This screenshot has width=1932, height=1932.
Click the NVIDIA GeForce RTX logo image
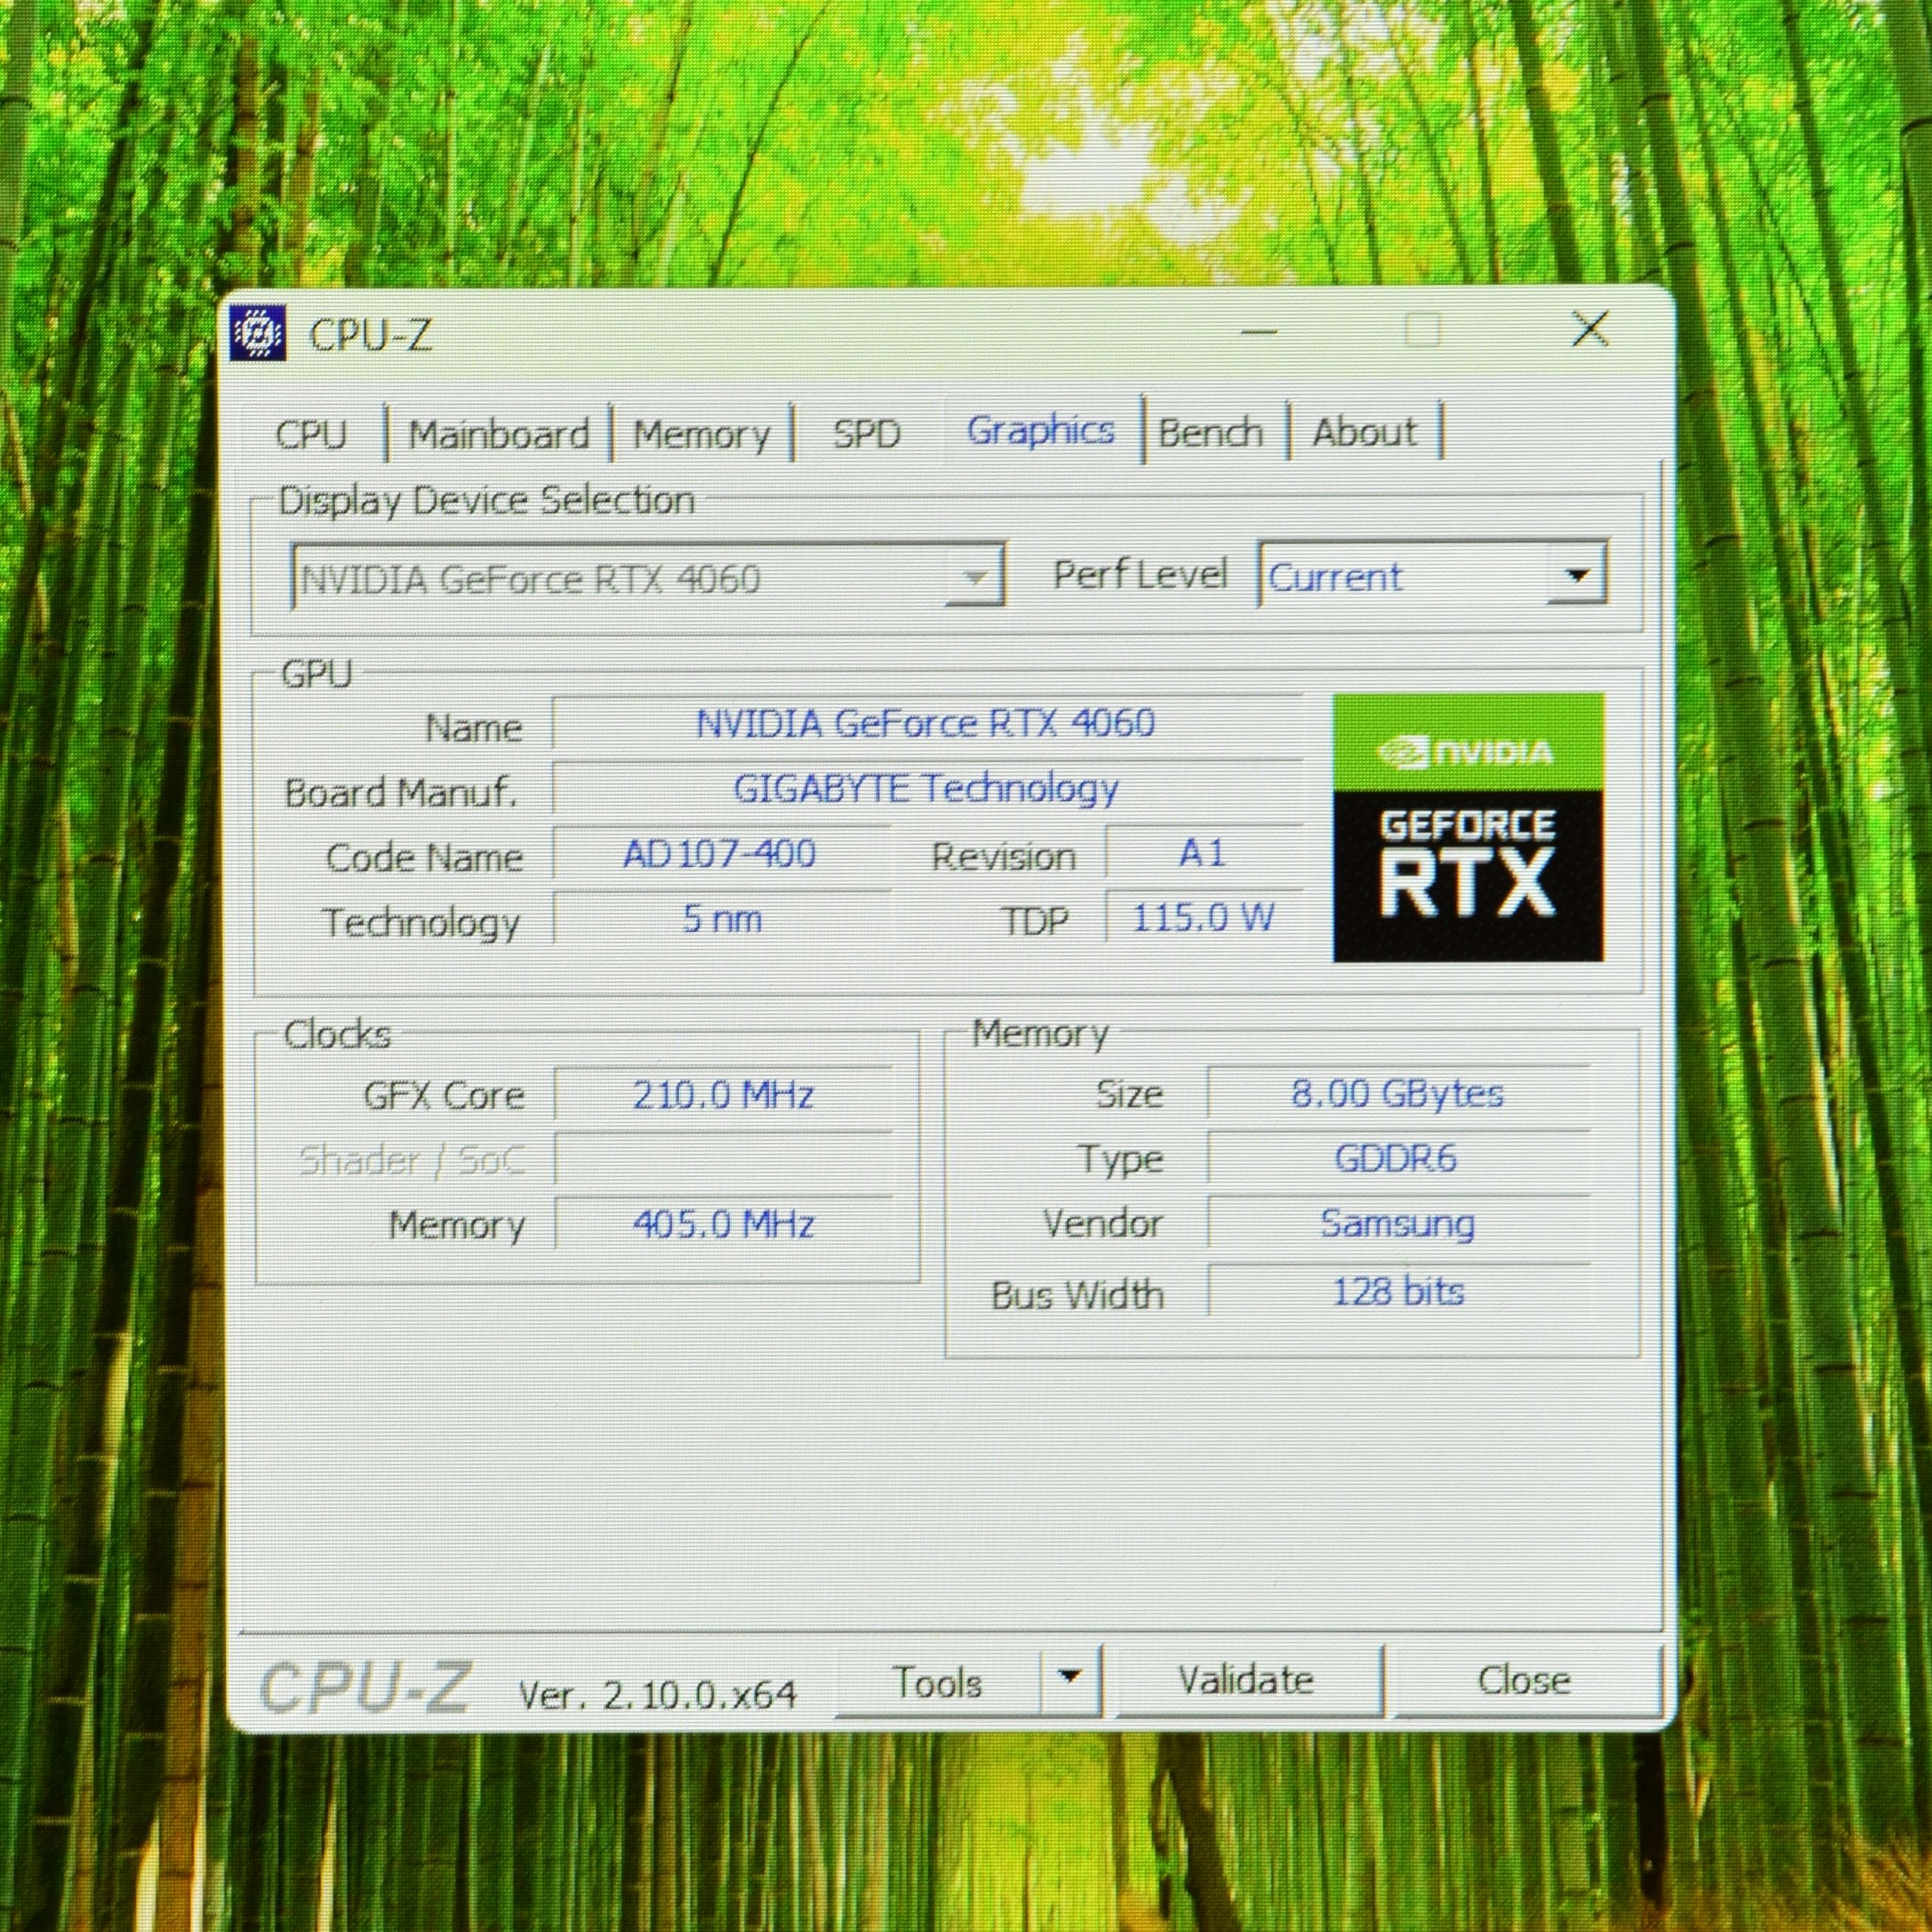[1468, 827]
